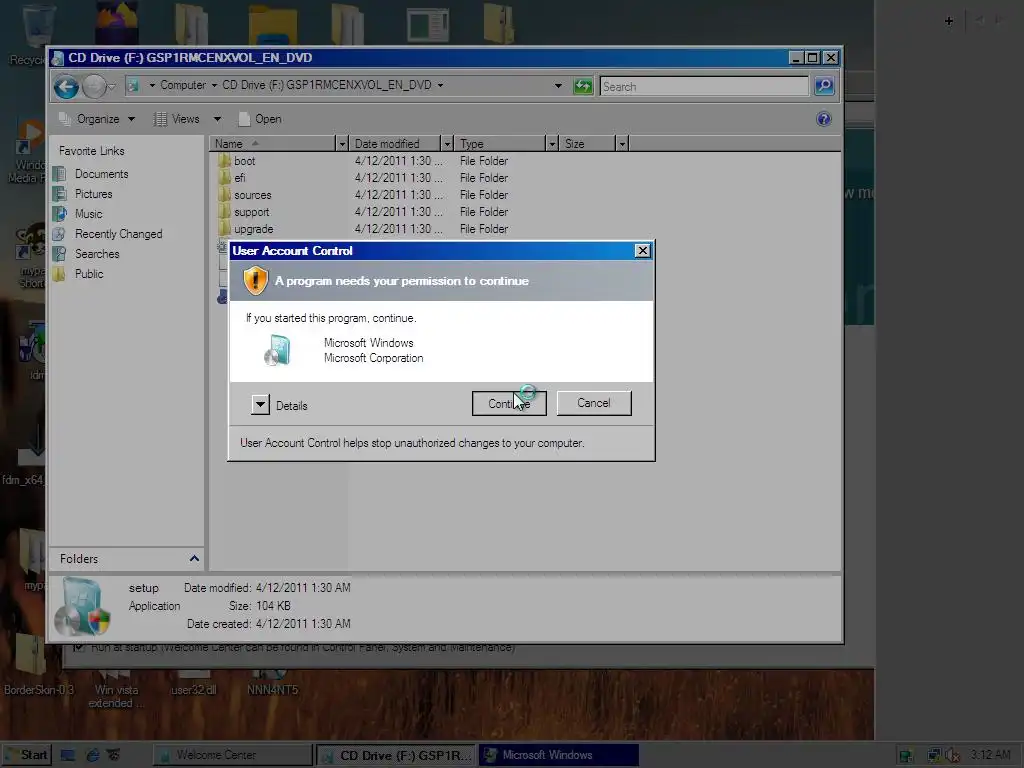Image resolution: width=1024 pixels, height=768 pixels.
Task: Open Pictures in Favorite Links
Action: (93, 194)
